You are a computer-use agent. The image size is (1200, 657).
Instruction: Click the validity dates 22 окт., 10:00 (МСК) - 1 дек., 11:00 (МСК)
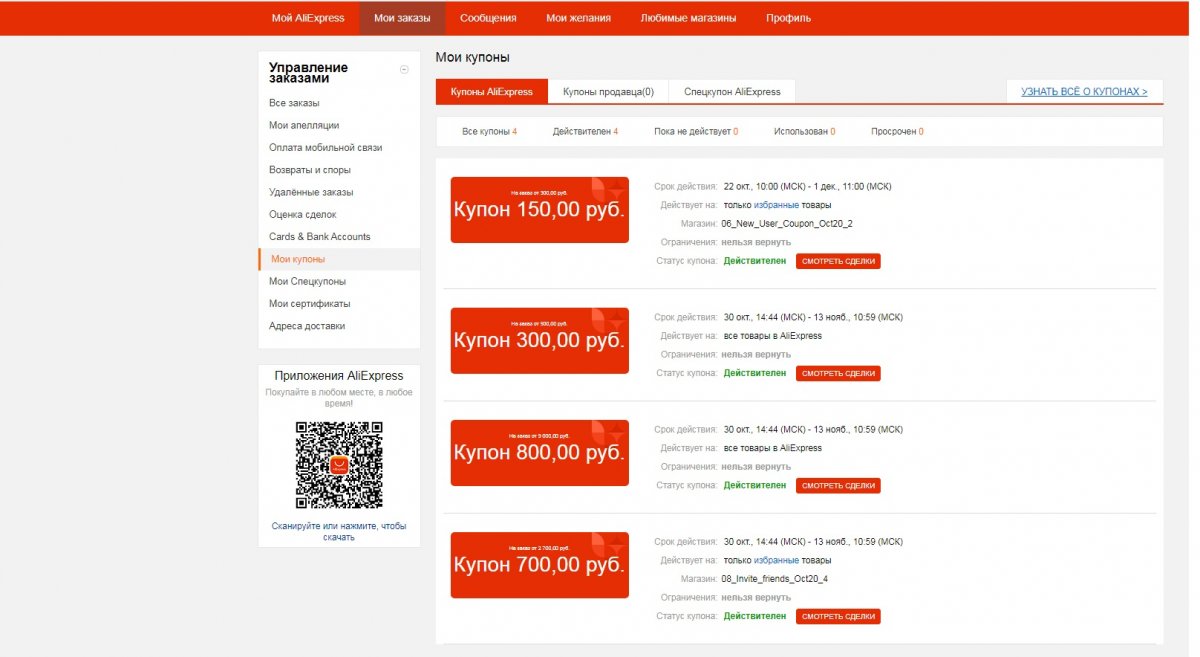[x=807, y=186]
